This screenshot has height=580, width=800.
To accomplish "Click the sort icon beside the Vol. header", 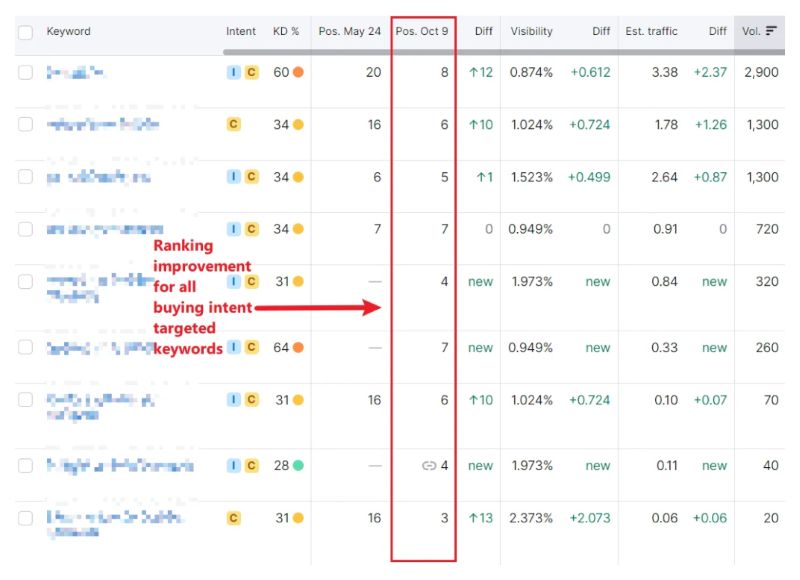I will click(x=771, y=31).
